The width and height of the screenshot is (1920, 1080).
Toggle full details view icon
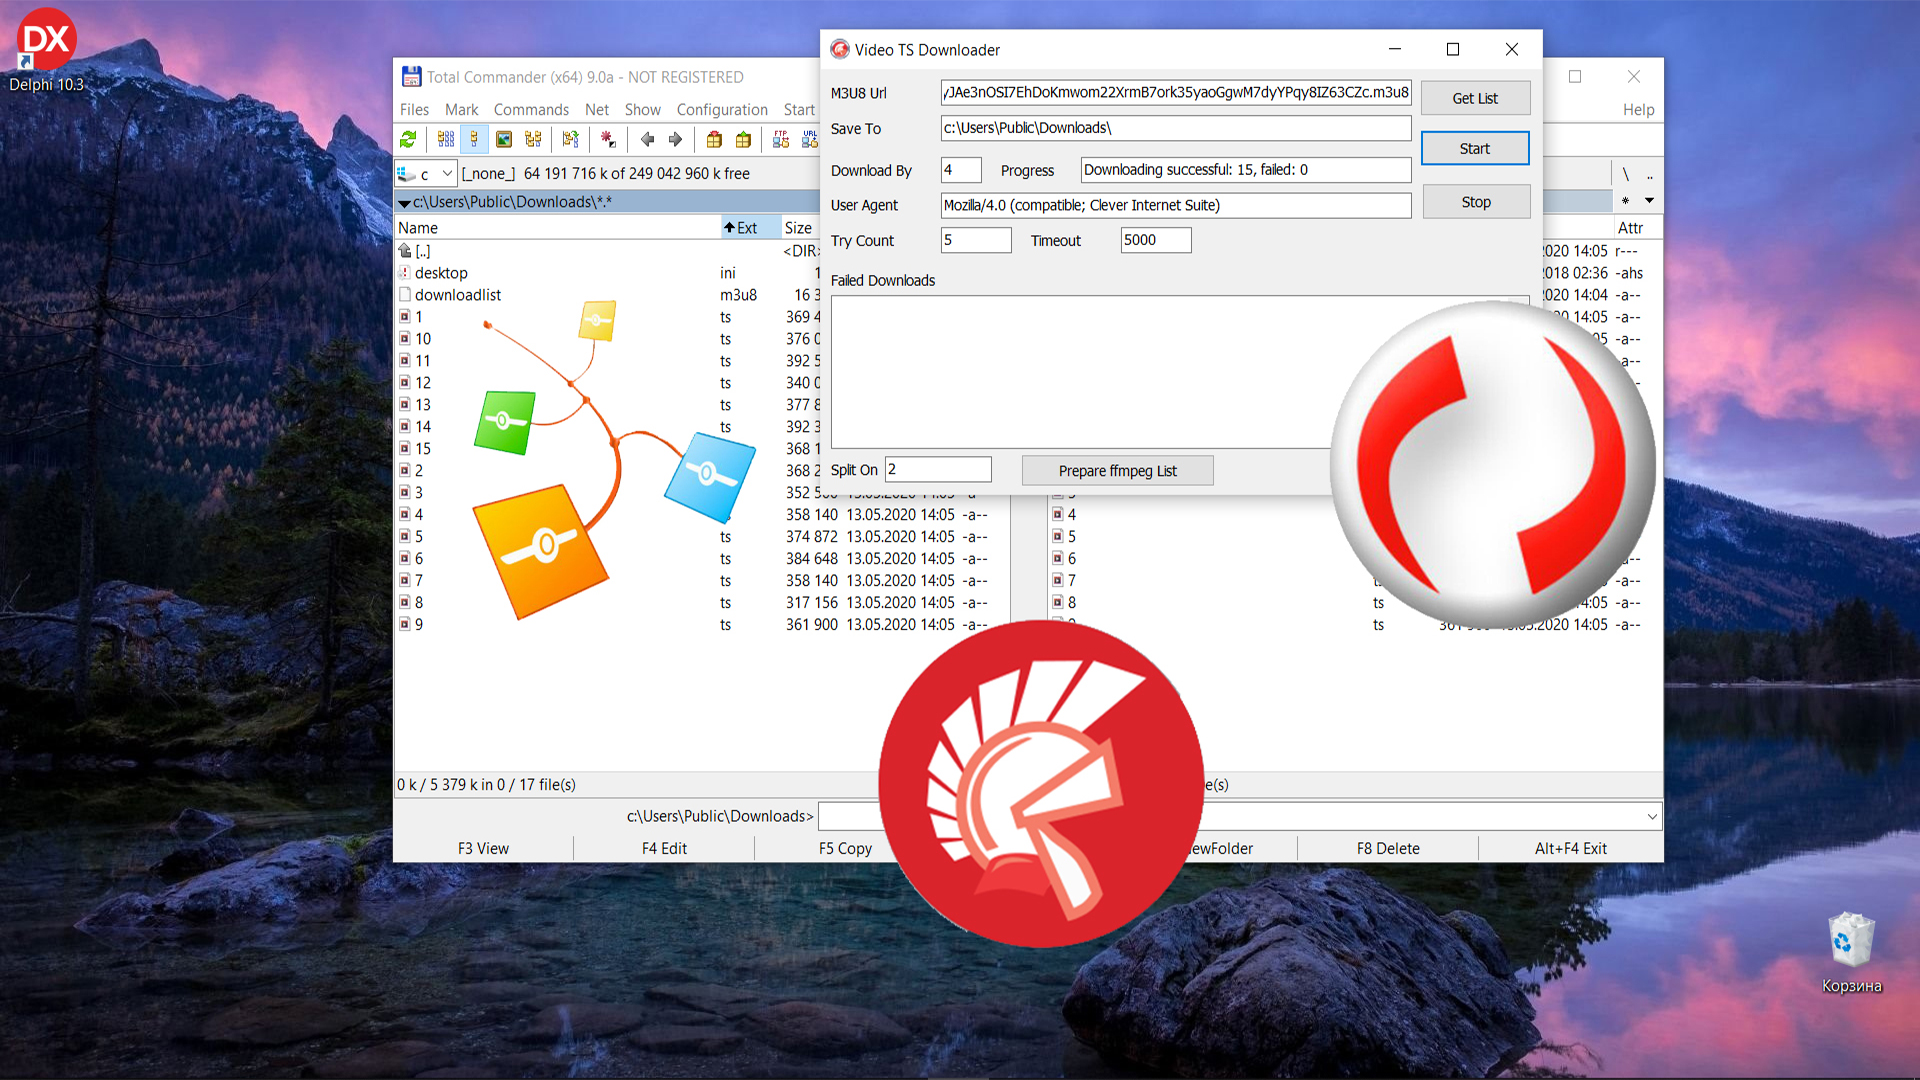pyautogui.click(x=475, y=140)
